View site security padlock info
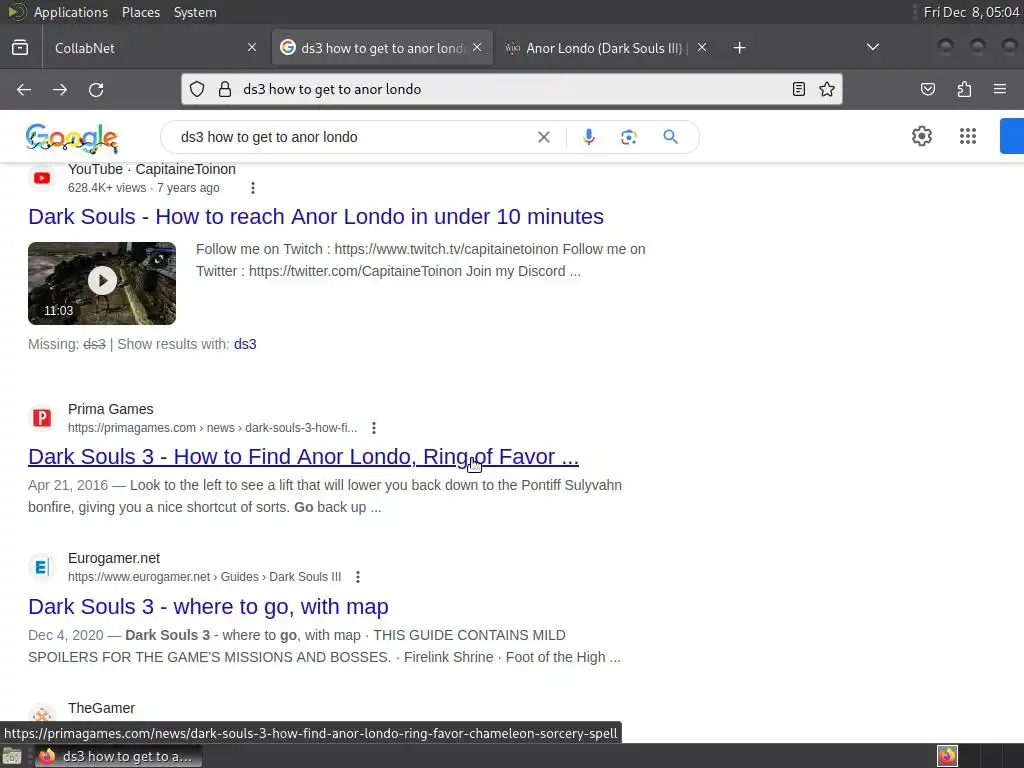The height and width of the screenshot is (768, 1024). pyautogui.click(x=225, y=89)
